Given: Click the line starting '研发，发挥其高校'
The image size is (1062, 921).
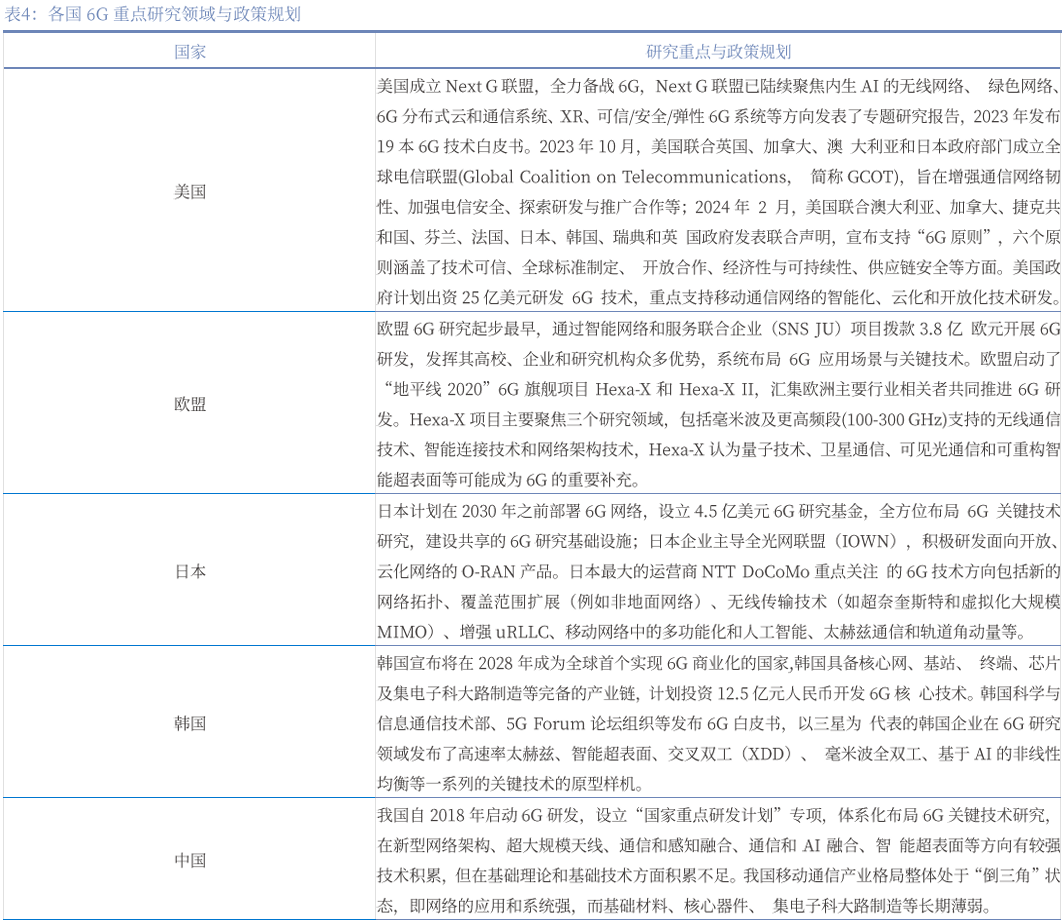Looking at the screenshot, I should pyautogui.click(x=719, y=359).
